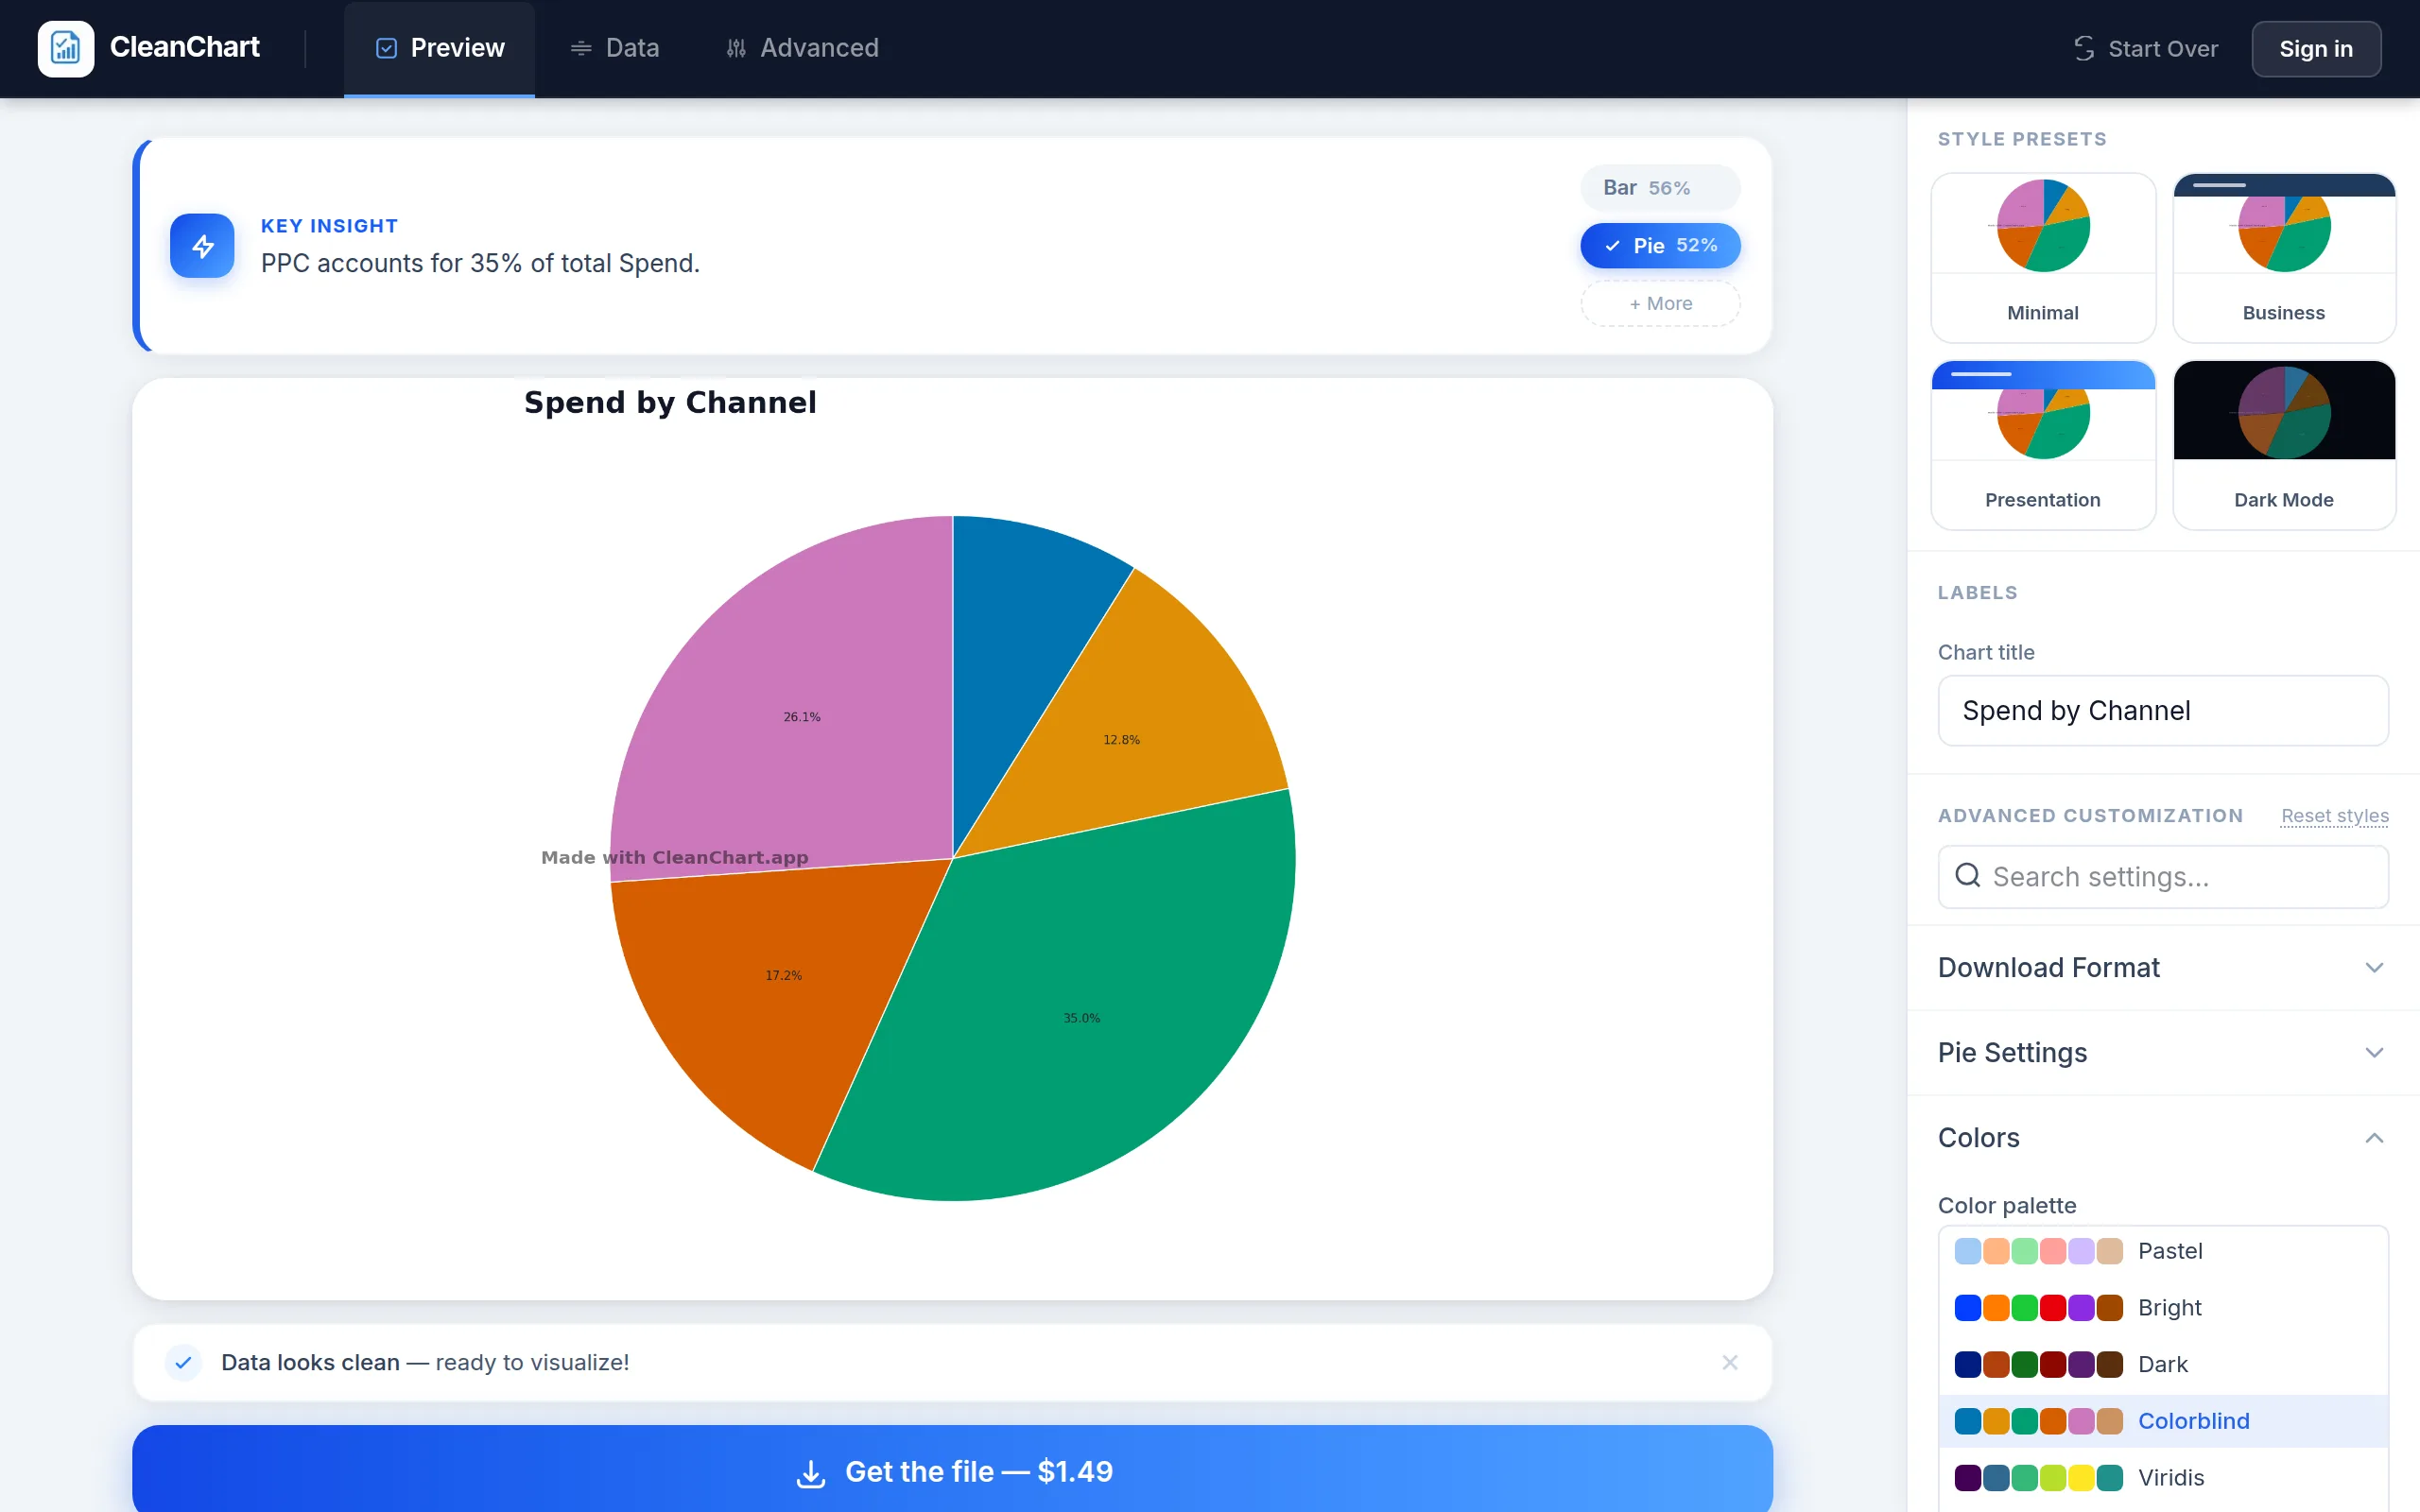Click the Chart title input field
This screenshot has height=1512, width=2420.
point(2163,711)
